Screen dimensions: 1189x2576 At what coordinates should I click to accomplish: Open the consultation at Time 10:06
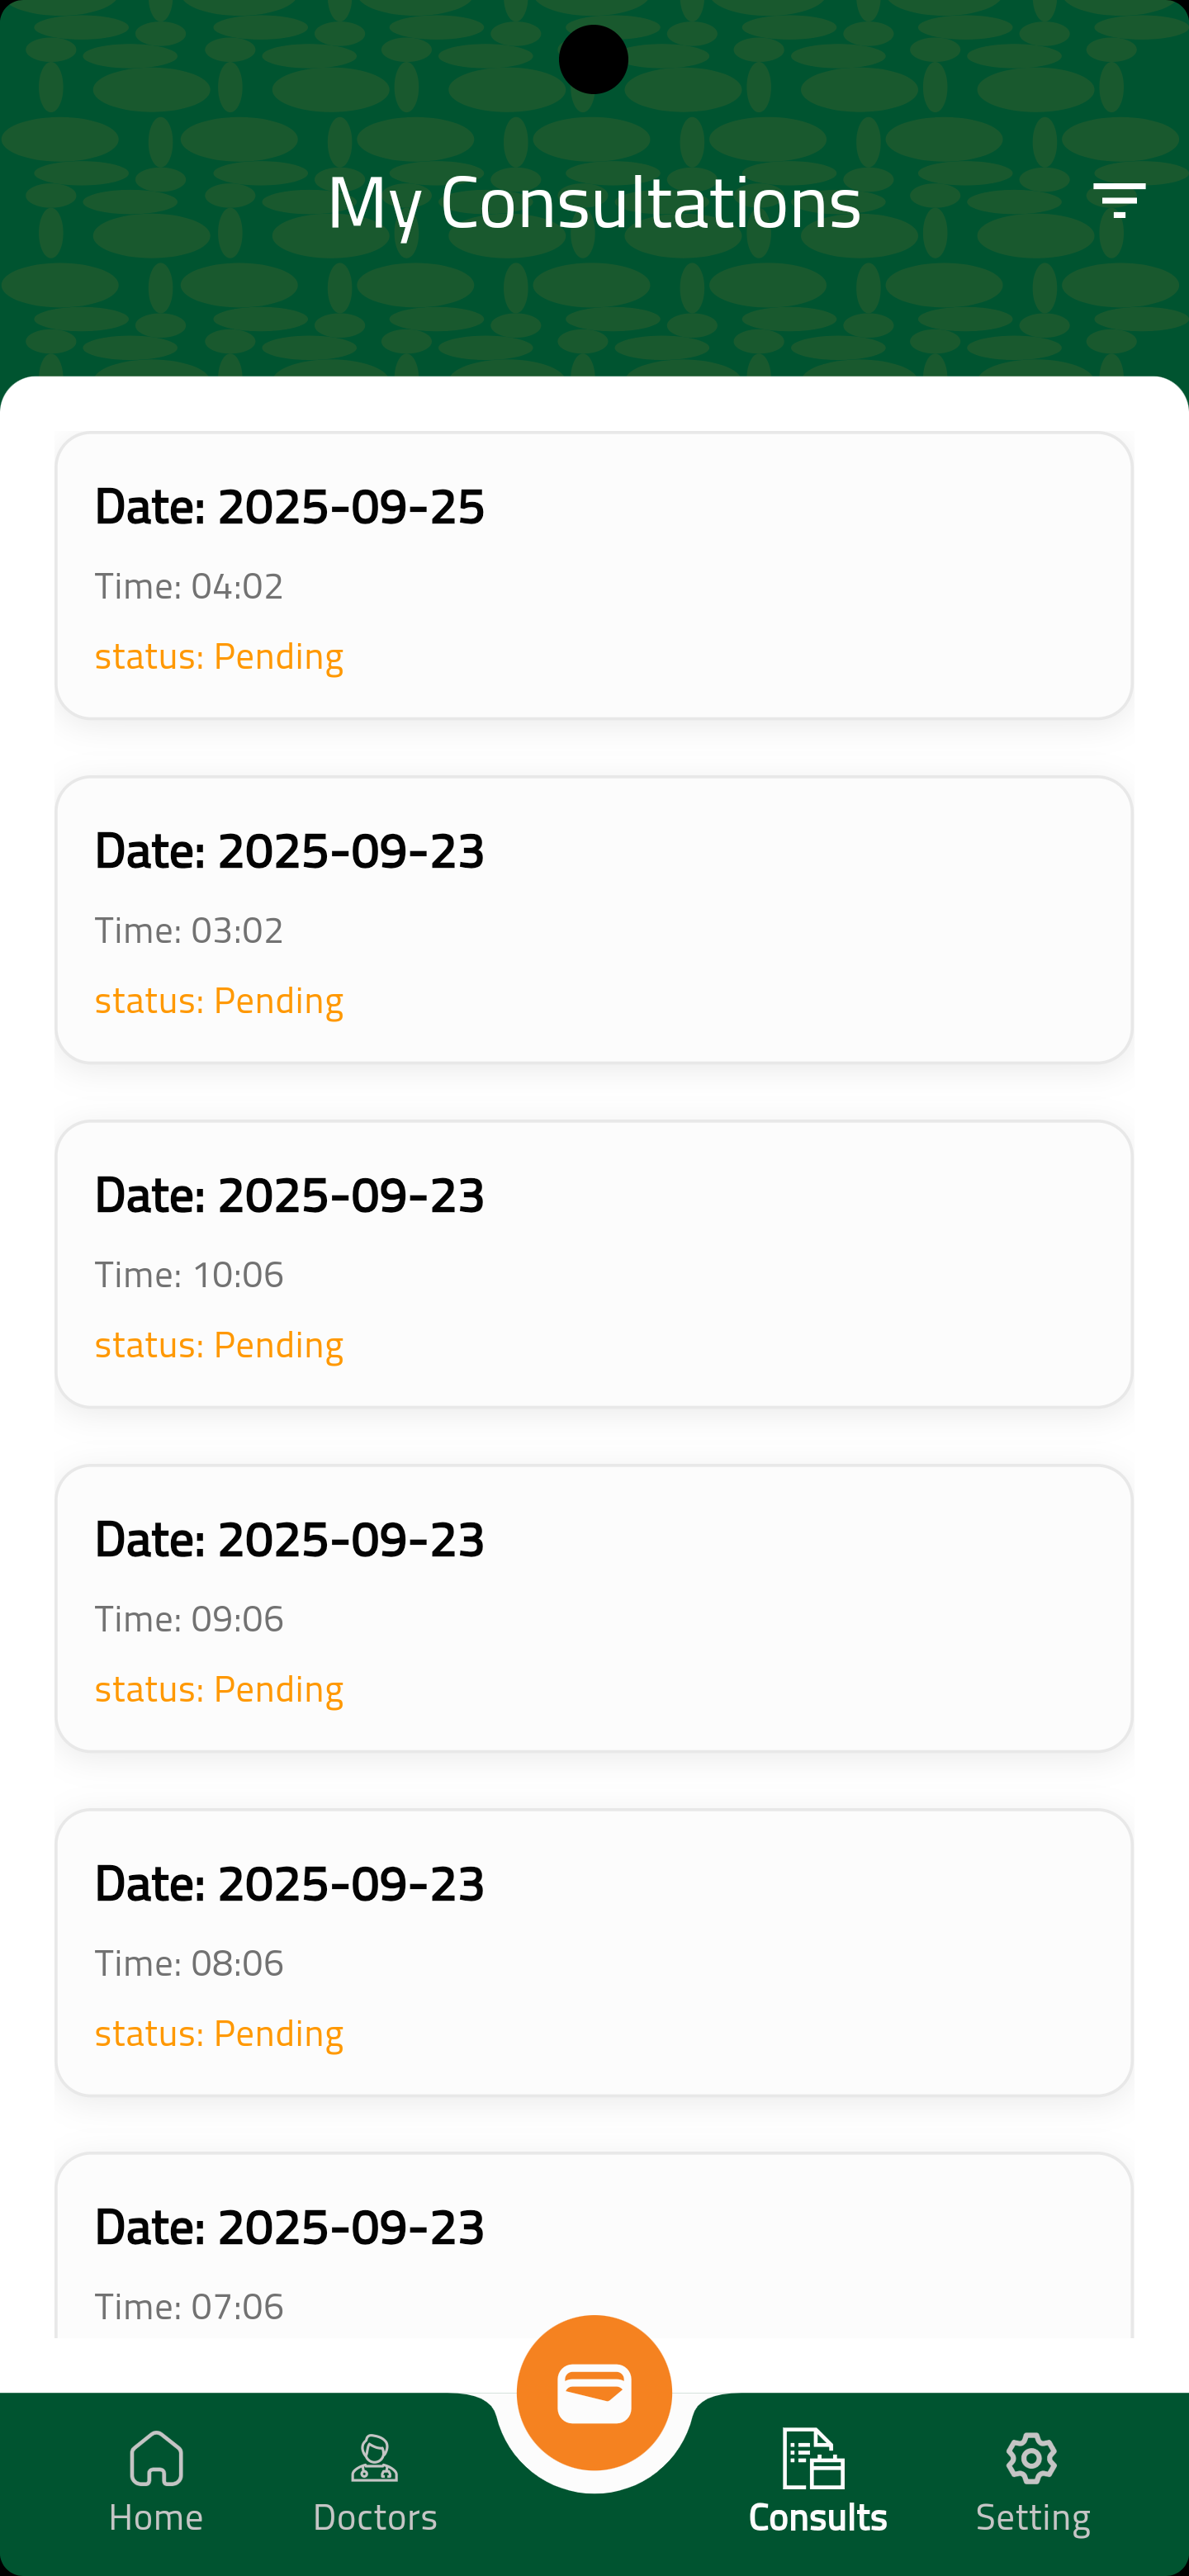point(594,1263)
